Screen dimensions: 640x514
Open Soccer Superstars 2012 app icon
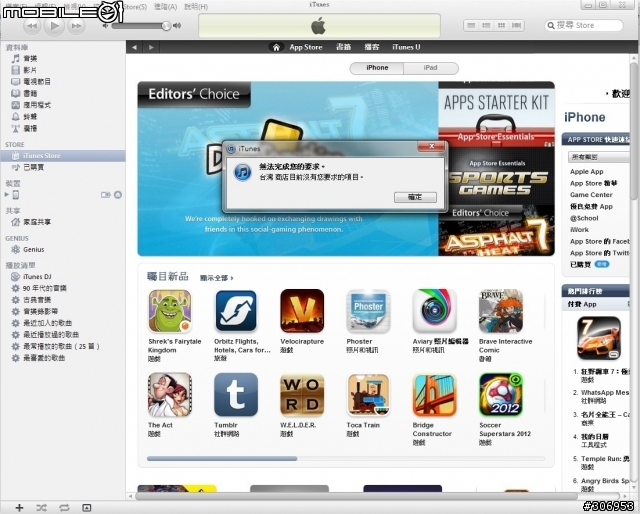(501, 395)
